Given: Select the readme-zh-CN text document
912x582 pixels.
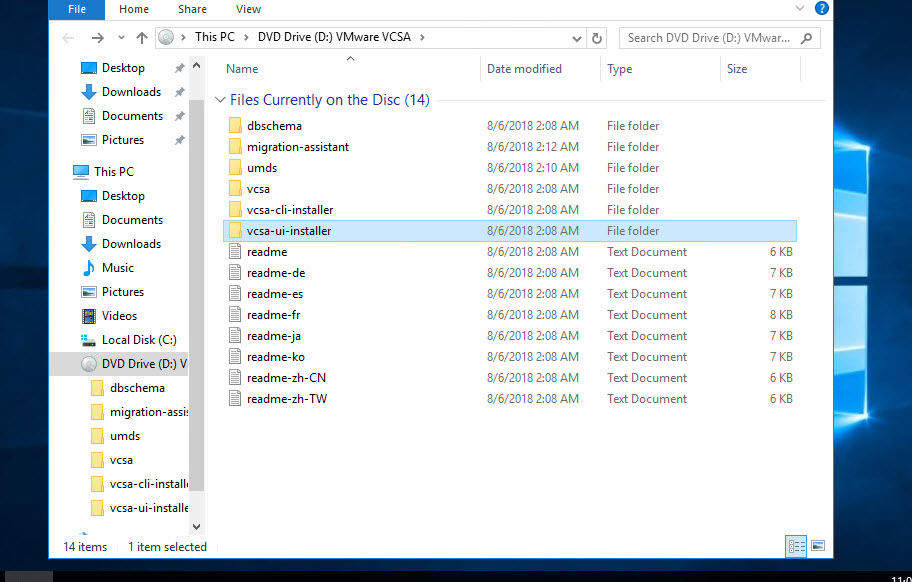Looking at the screenshot, I should click(x=286, y=378).
